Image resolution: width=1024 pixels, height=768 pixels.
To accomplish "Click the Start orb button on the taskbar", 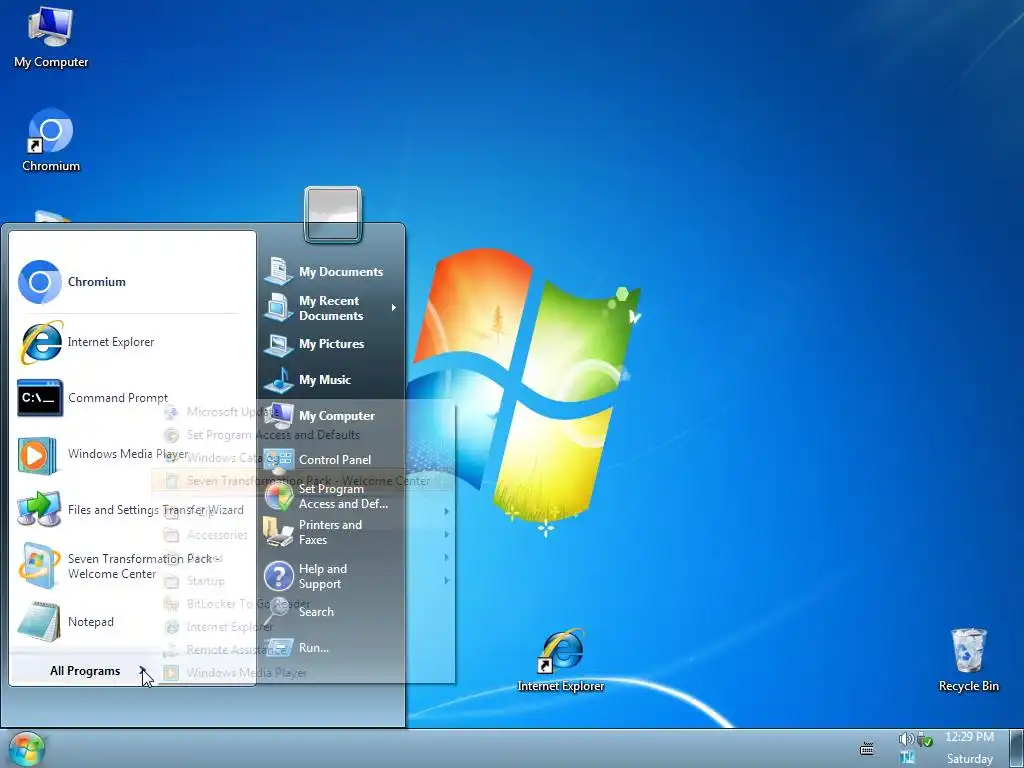I will coord(27,749).
